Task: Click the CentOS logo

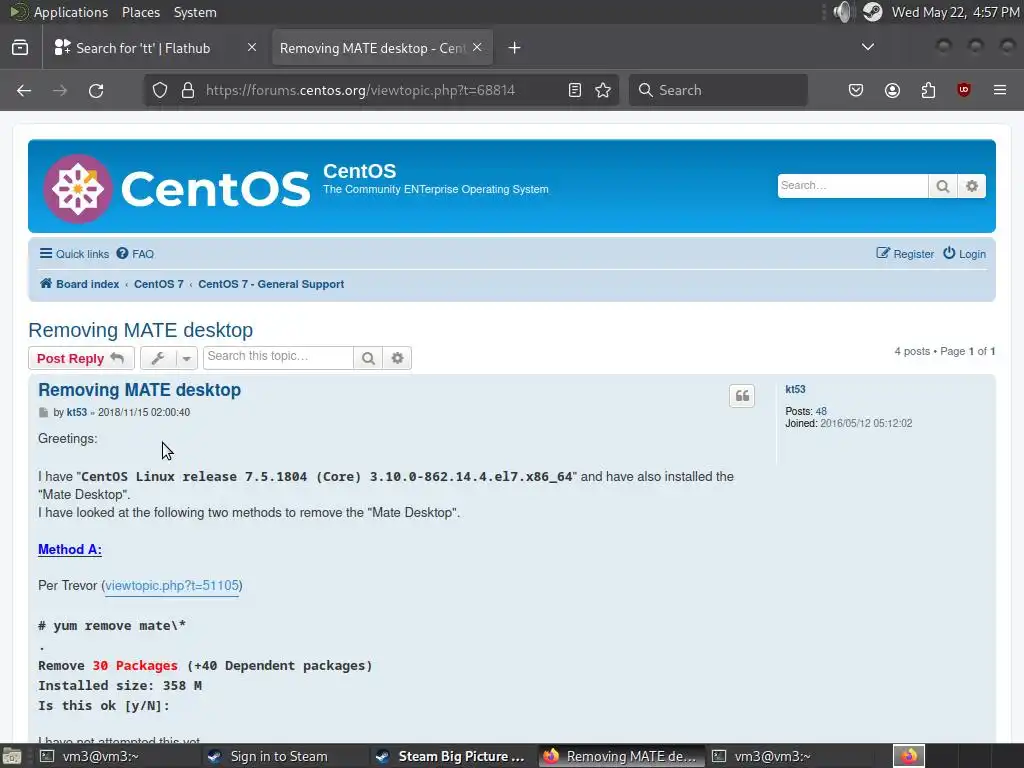Action: tap(176, 189)
